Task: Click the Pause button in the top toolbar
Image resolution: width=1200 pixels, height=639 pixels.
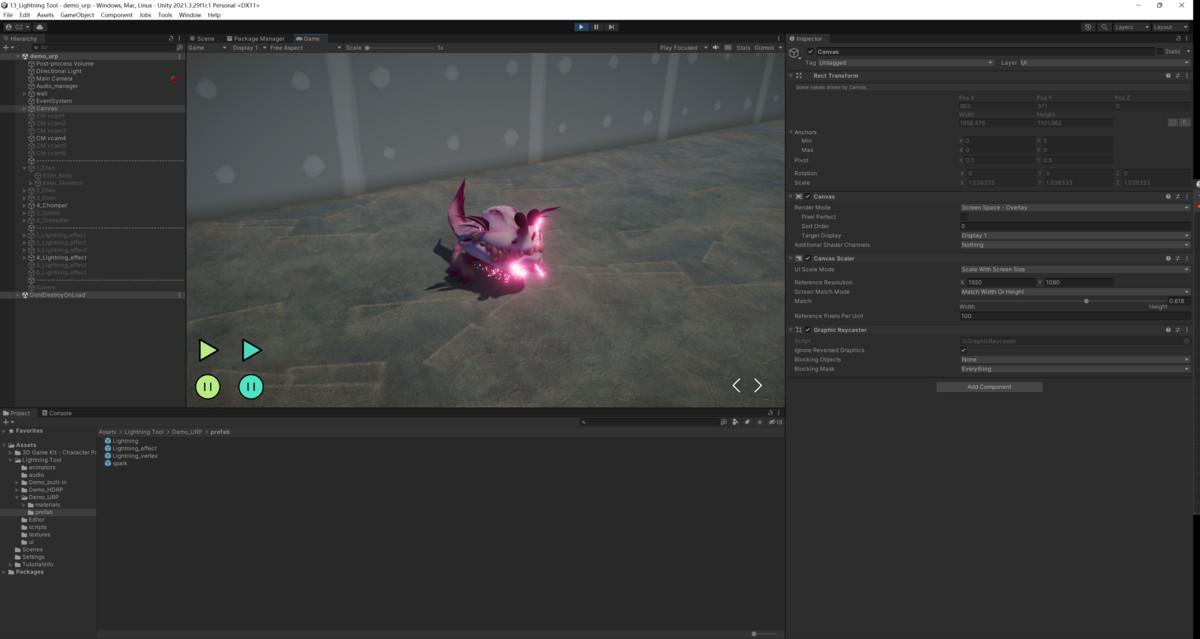Action: 597,27
